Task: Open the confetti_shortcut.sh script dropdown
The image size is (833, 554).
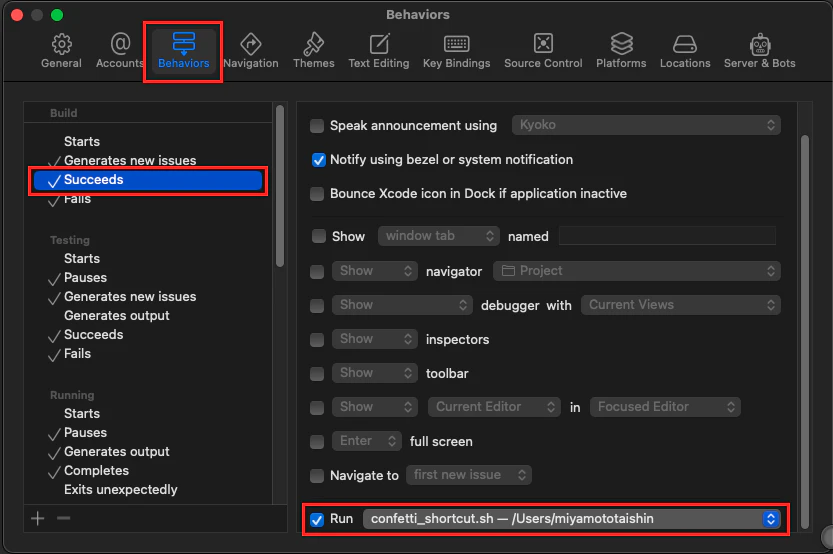Action: tap(572, 519)
